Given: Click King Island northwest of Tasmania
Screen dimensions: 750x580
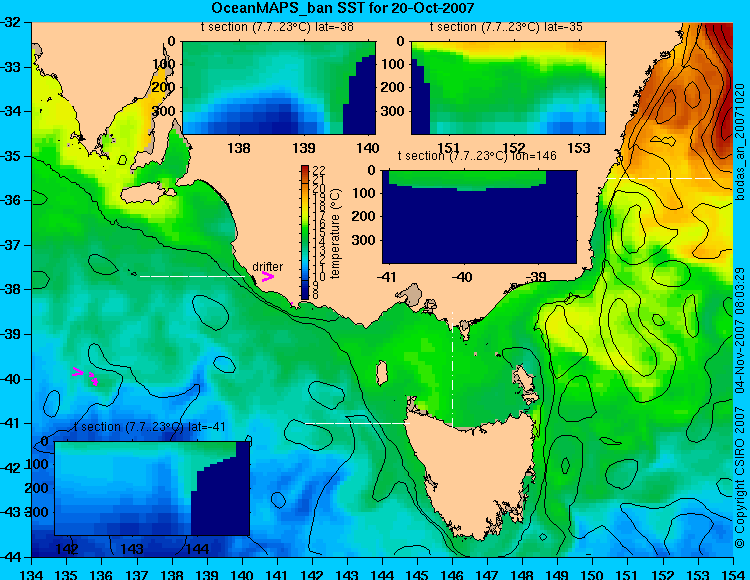Looking at the screenshot, I should [382, 373].
